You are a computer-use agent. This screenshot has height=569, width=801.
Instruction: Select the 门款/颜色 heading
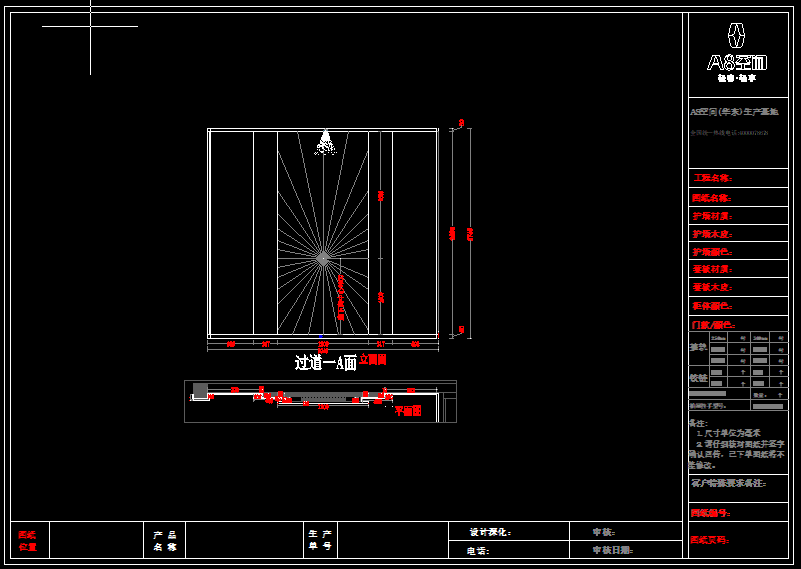[x=713, y=325]
